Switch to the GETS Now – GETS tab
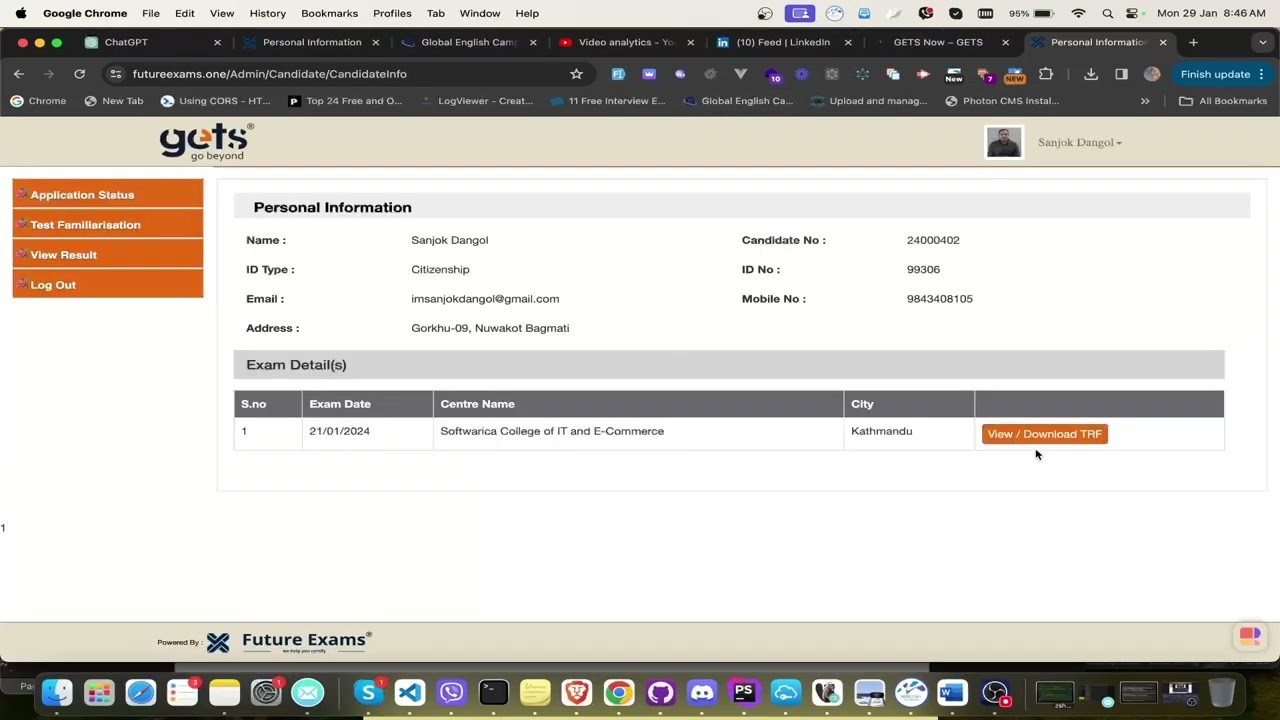This screenshot has height=720, width=1280. [938, 42]
